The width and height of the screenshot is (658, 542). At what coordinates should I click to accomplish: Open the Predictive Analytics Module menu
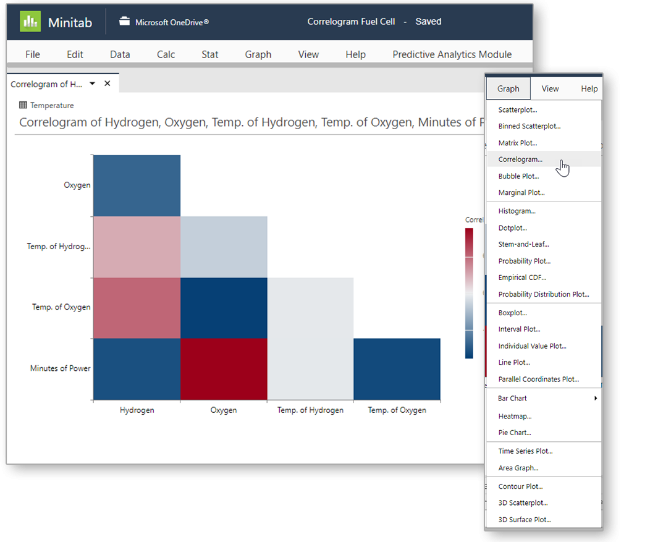pyautogui.click(x=452, y=55)
